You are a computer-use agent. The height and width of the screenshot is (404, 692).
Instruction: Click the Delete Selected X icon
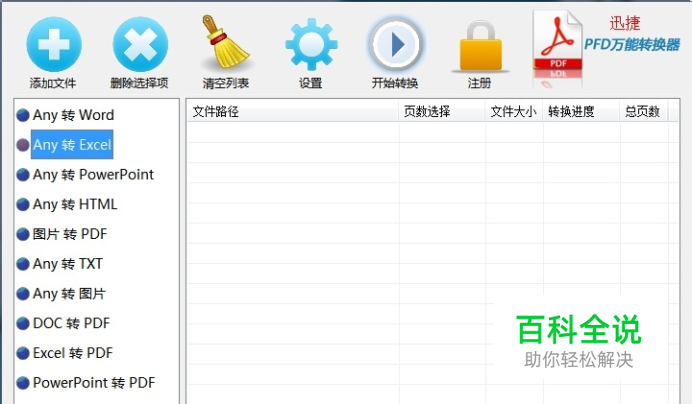coord(140,44)
